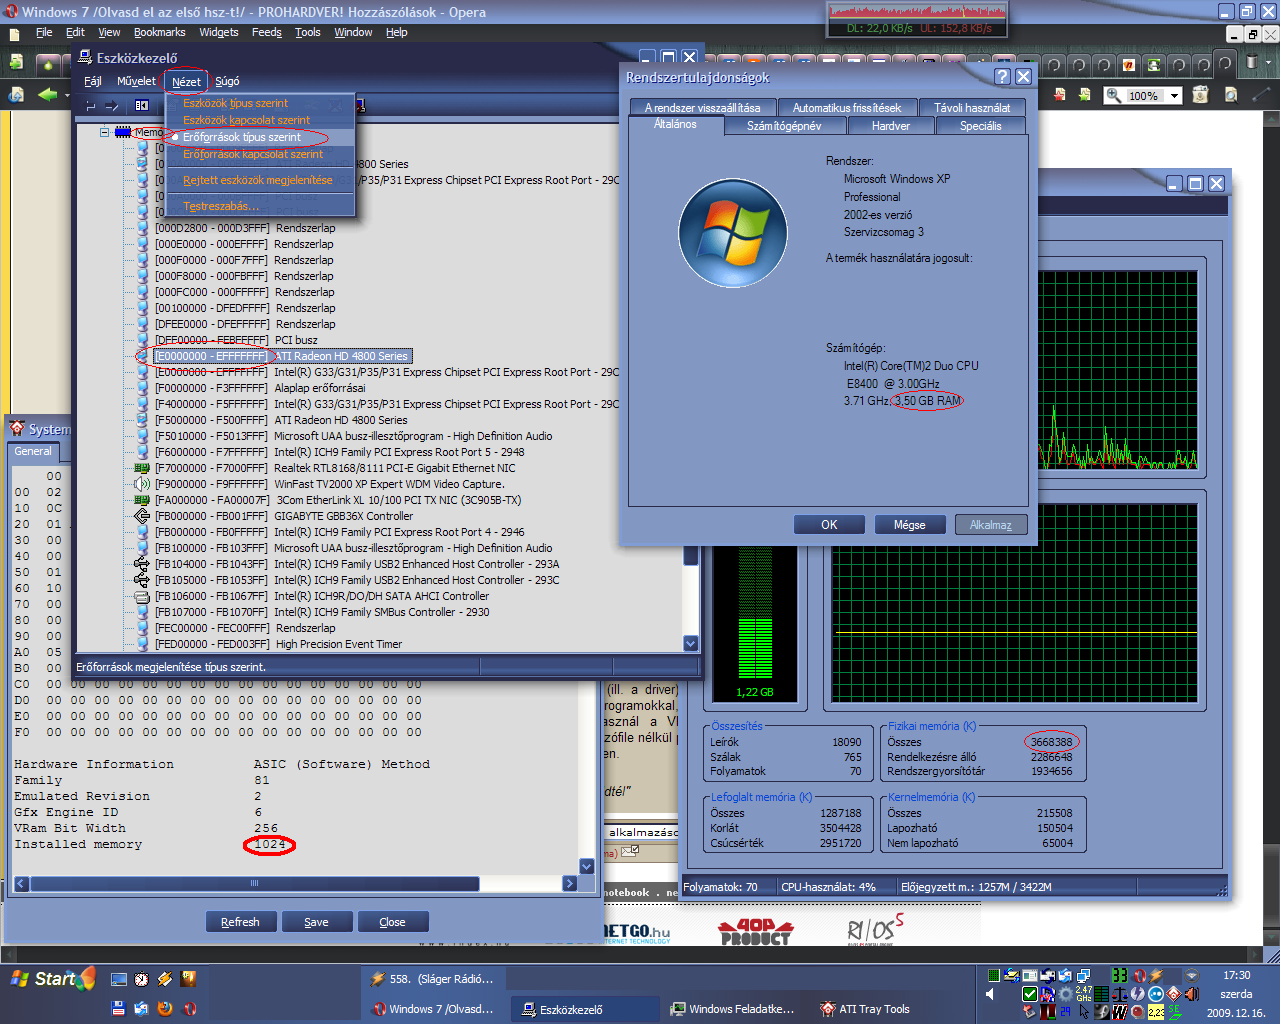Click the find-in-page magnifier icon in Opera
The image size is (1280, 1024).
(x=1231, y=95)
